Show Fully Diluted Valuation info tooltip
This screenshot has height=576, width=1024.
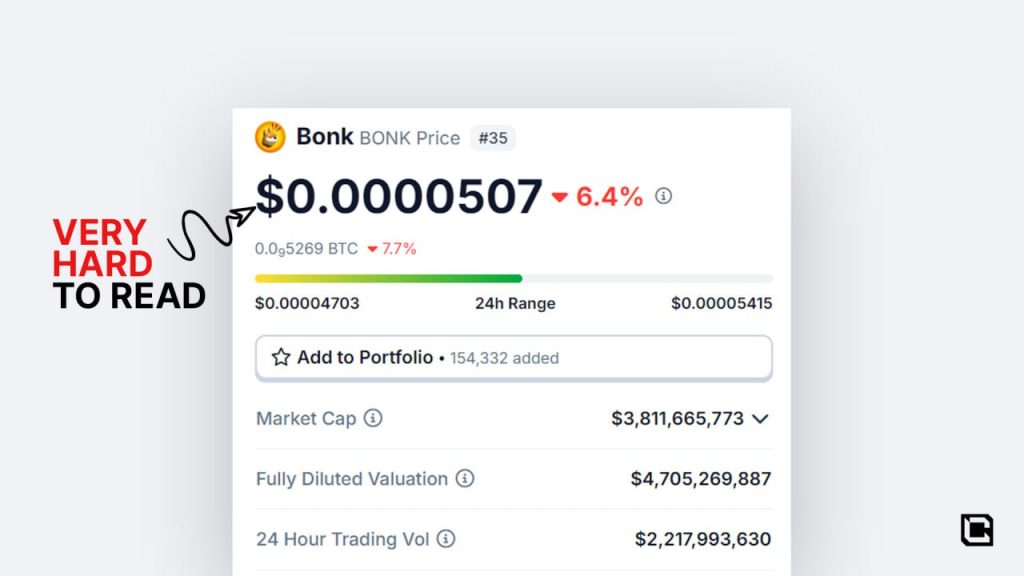(465, 479)
